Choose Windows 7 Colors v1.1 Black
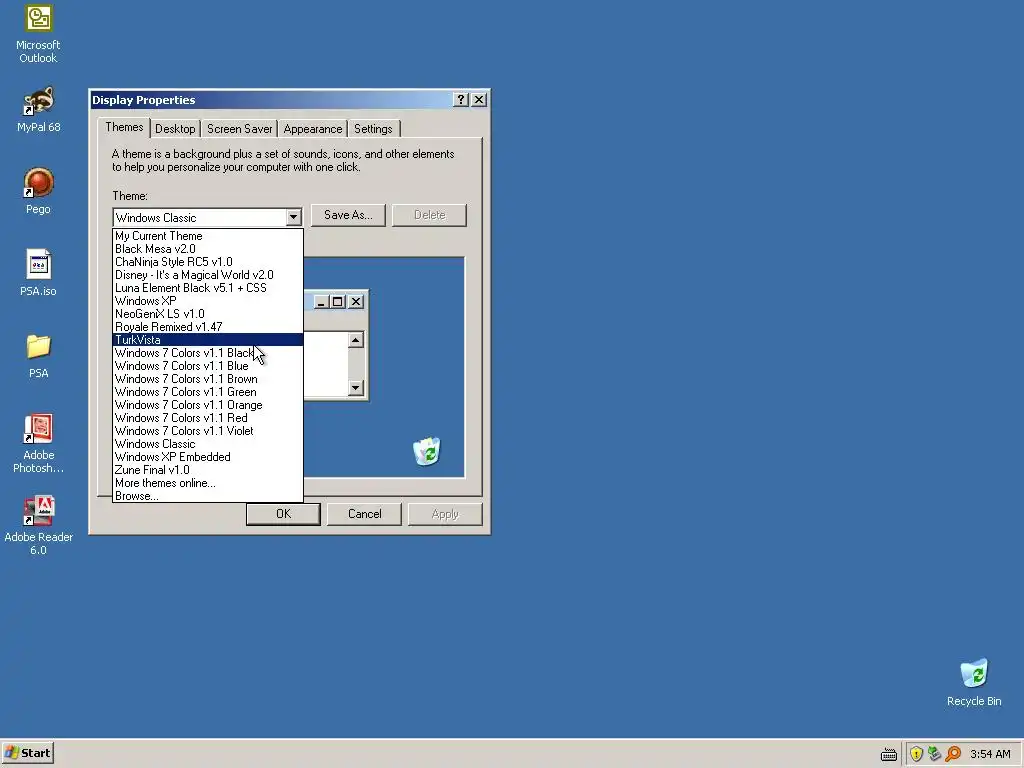1024x768 pixels. pos(208,353)
